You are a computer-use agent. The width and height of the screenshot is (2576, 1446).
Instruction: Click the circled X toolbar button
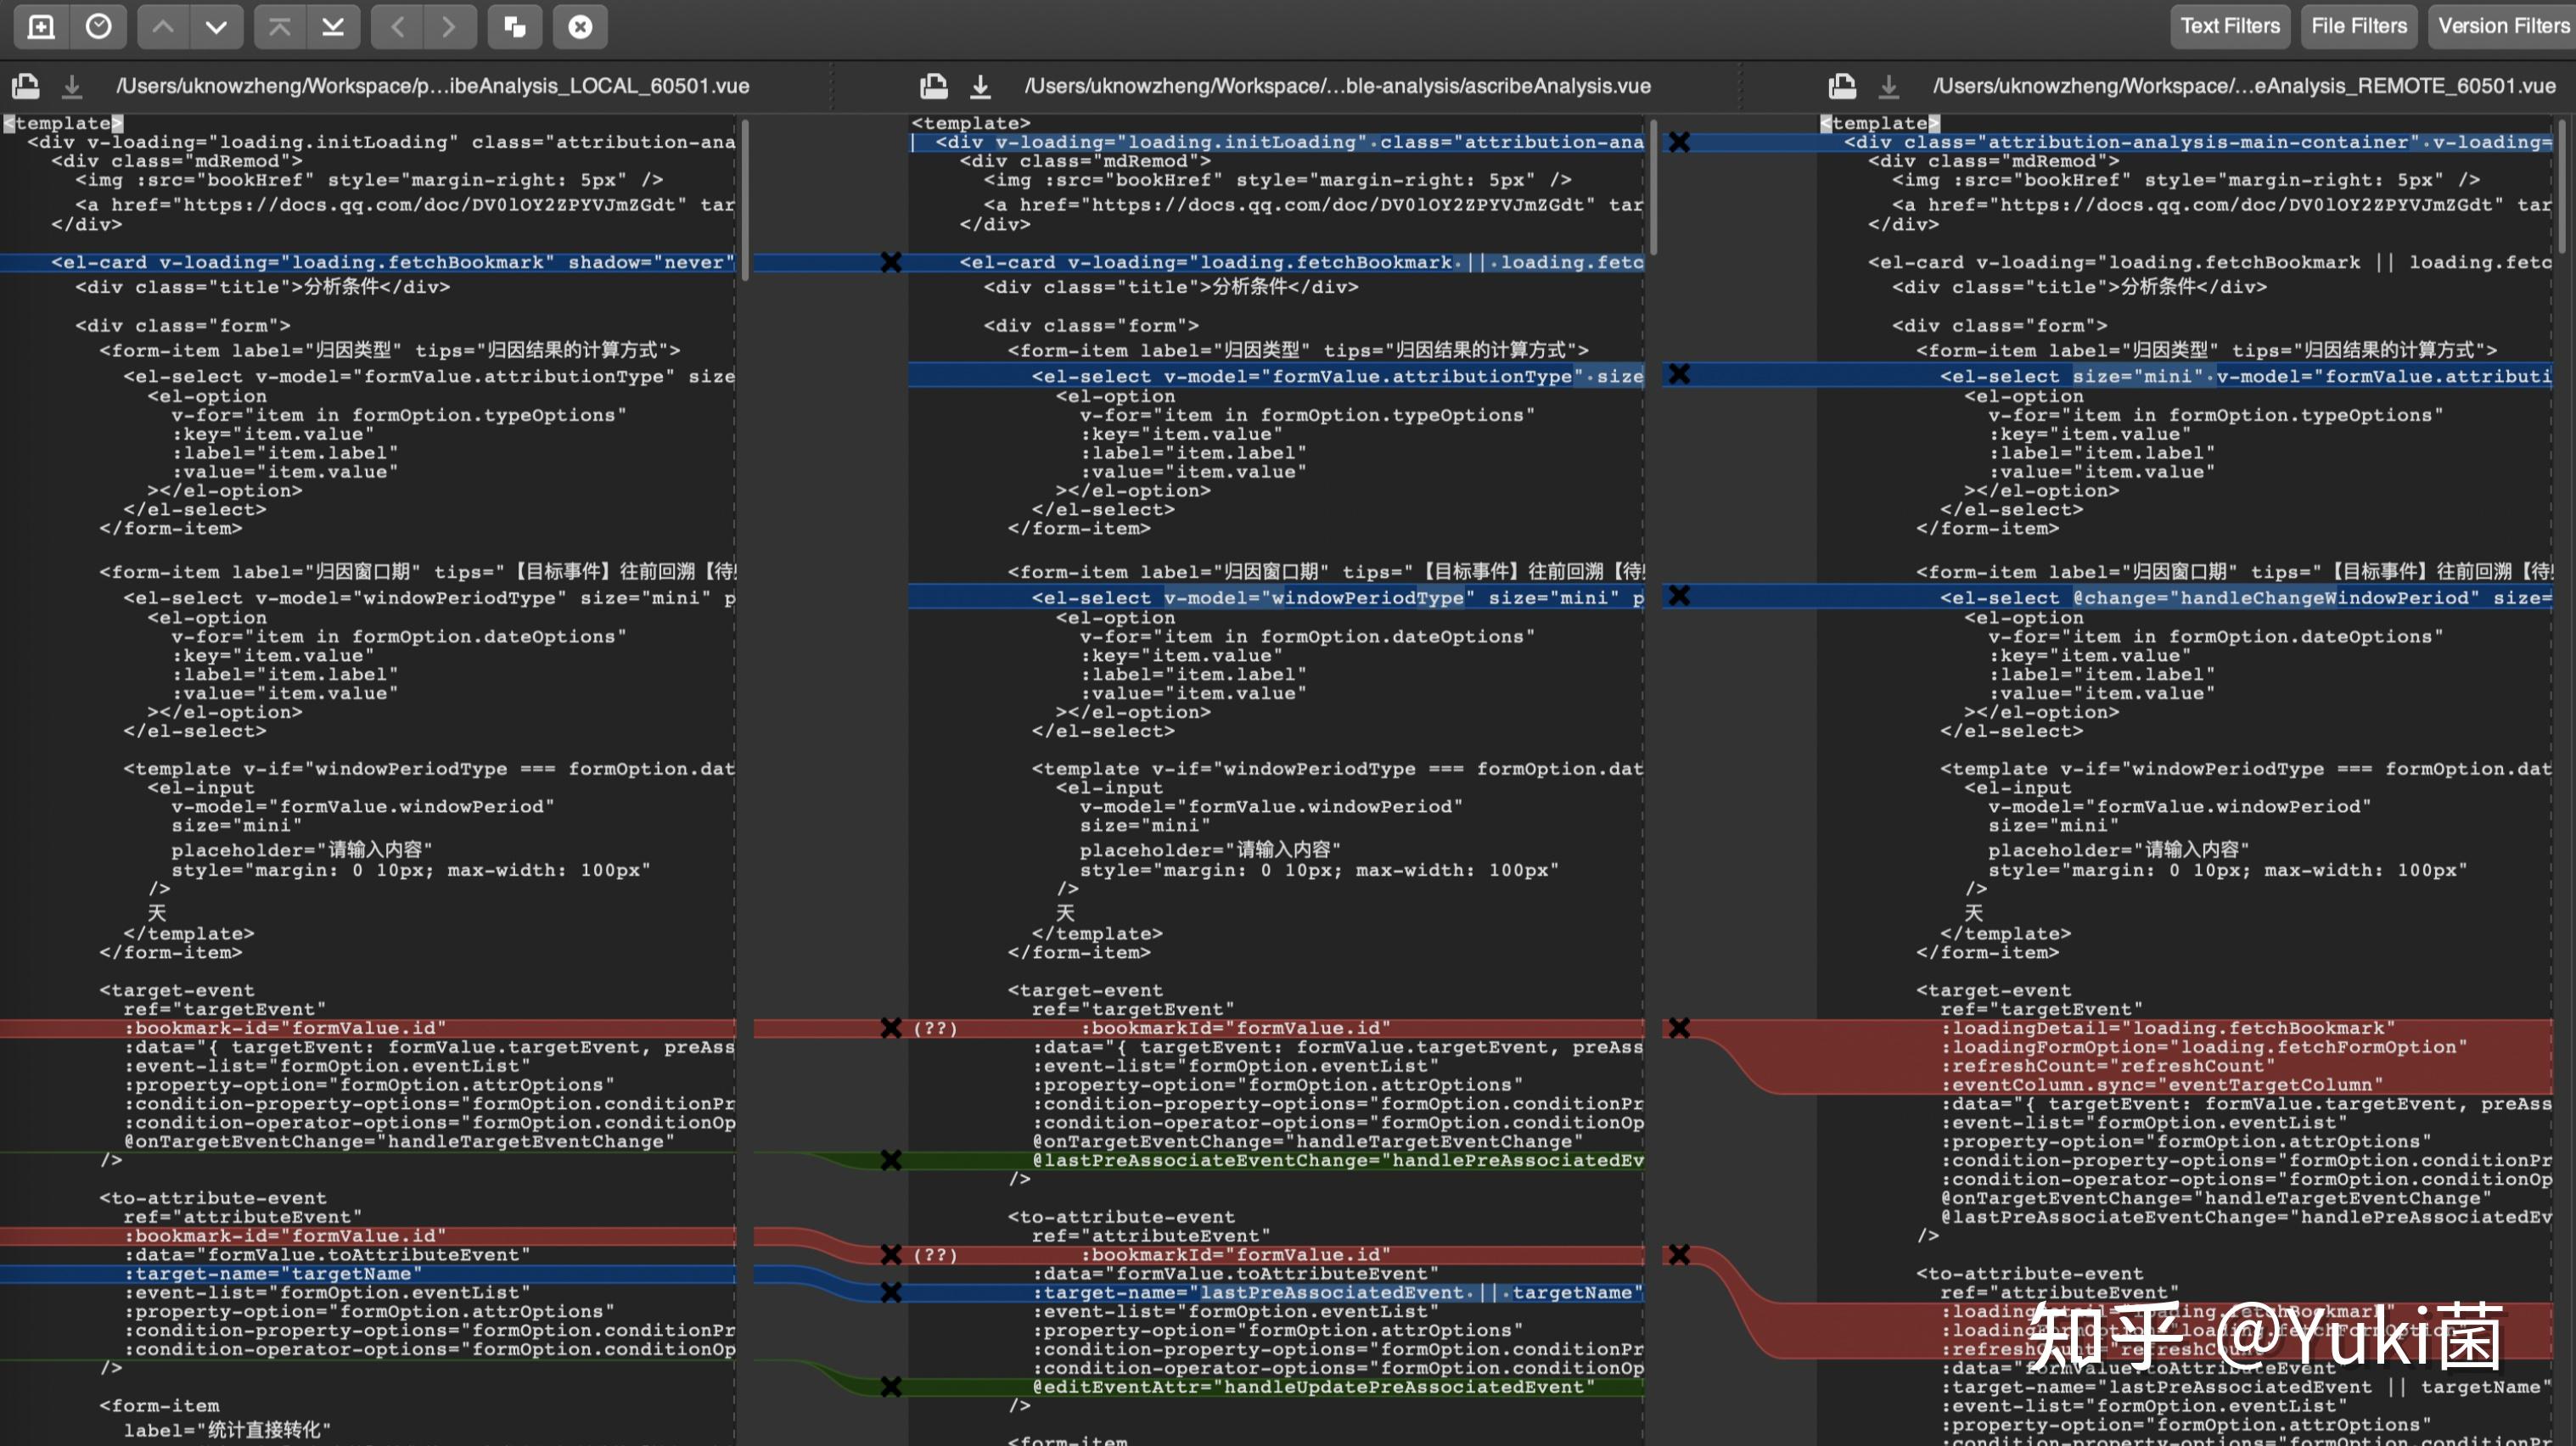point(580,27)
